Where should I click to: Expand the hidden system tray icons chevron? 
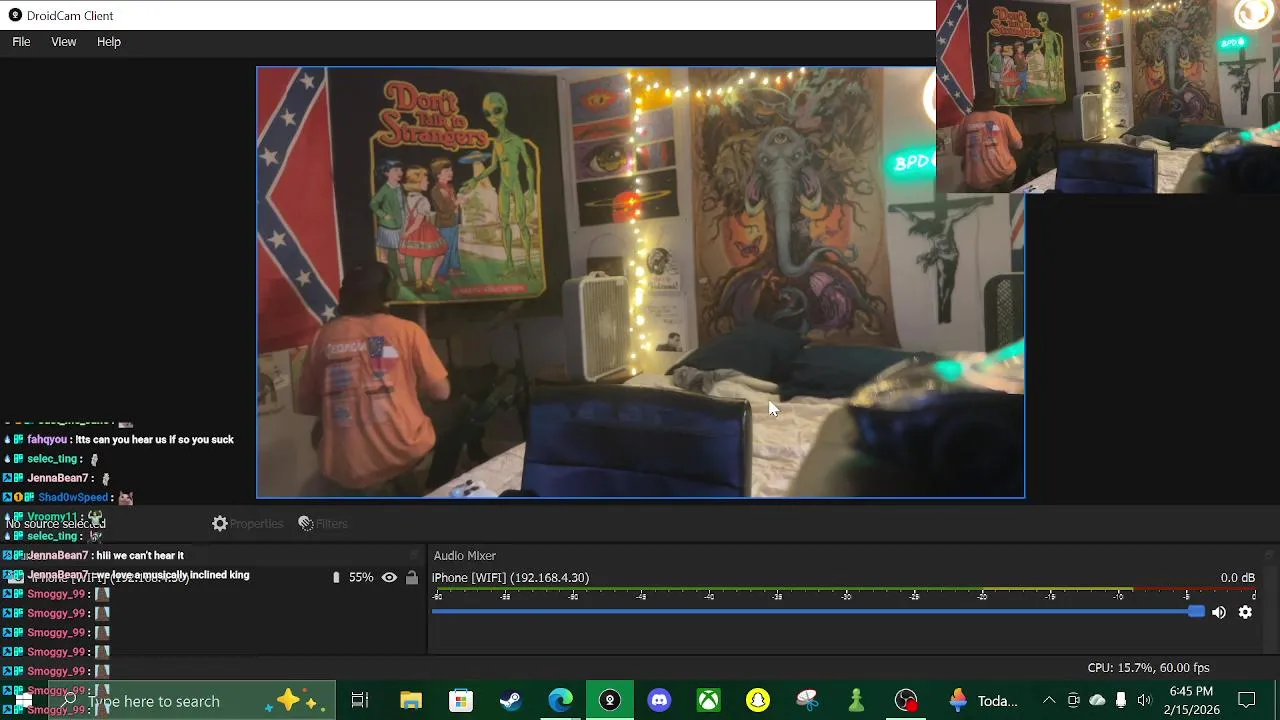click(x=1049, y=701)
